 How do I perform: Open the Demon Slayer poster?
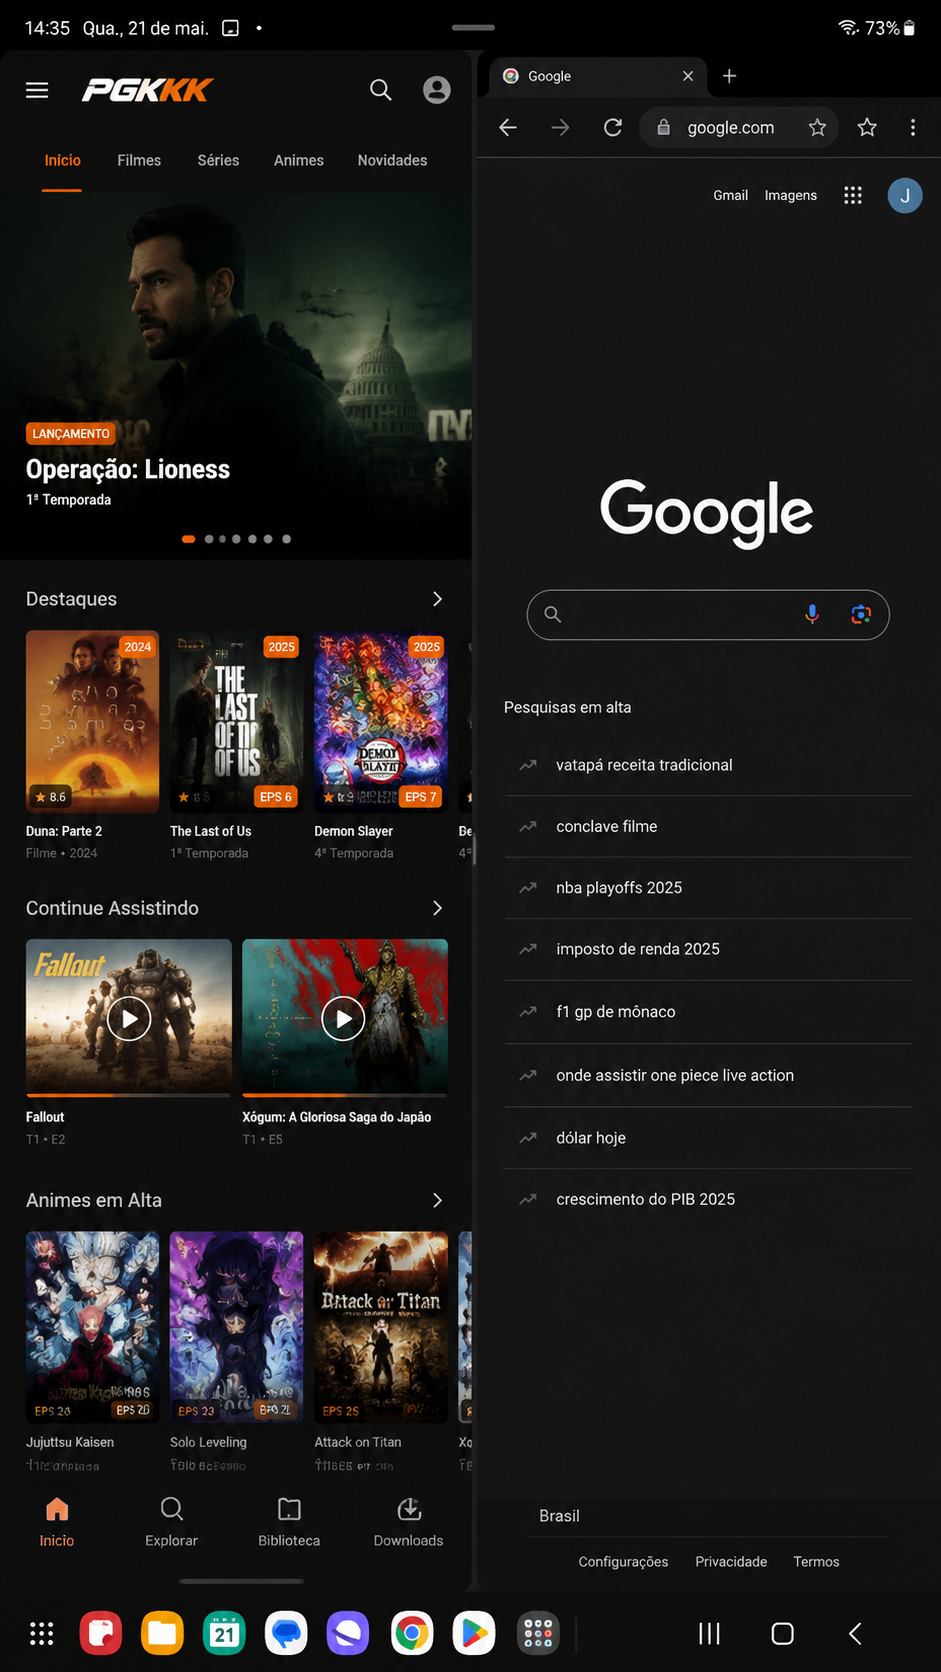(x=381, y=721)
